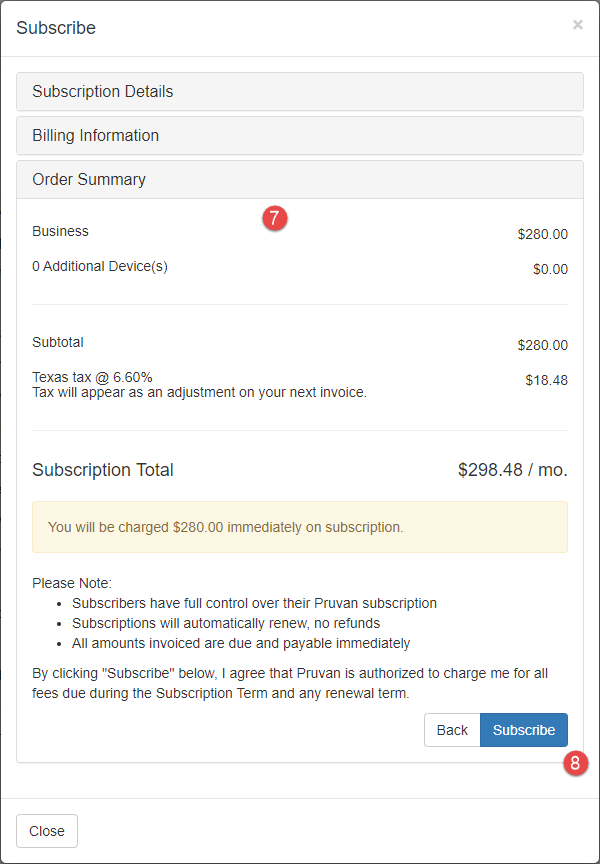Click the $0.00 additional device price
This screenshot has height=864, width=600.
[550, 269]
